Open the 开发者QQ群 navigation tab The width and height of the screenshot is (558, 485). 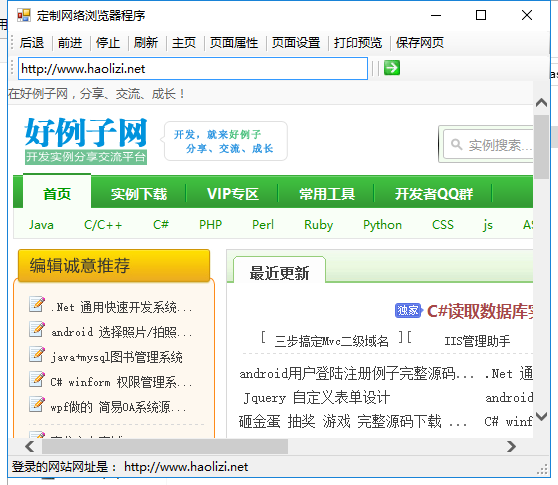[x=434, y=194]
